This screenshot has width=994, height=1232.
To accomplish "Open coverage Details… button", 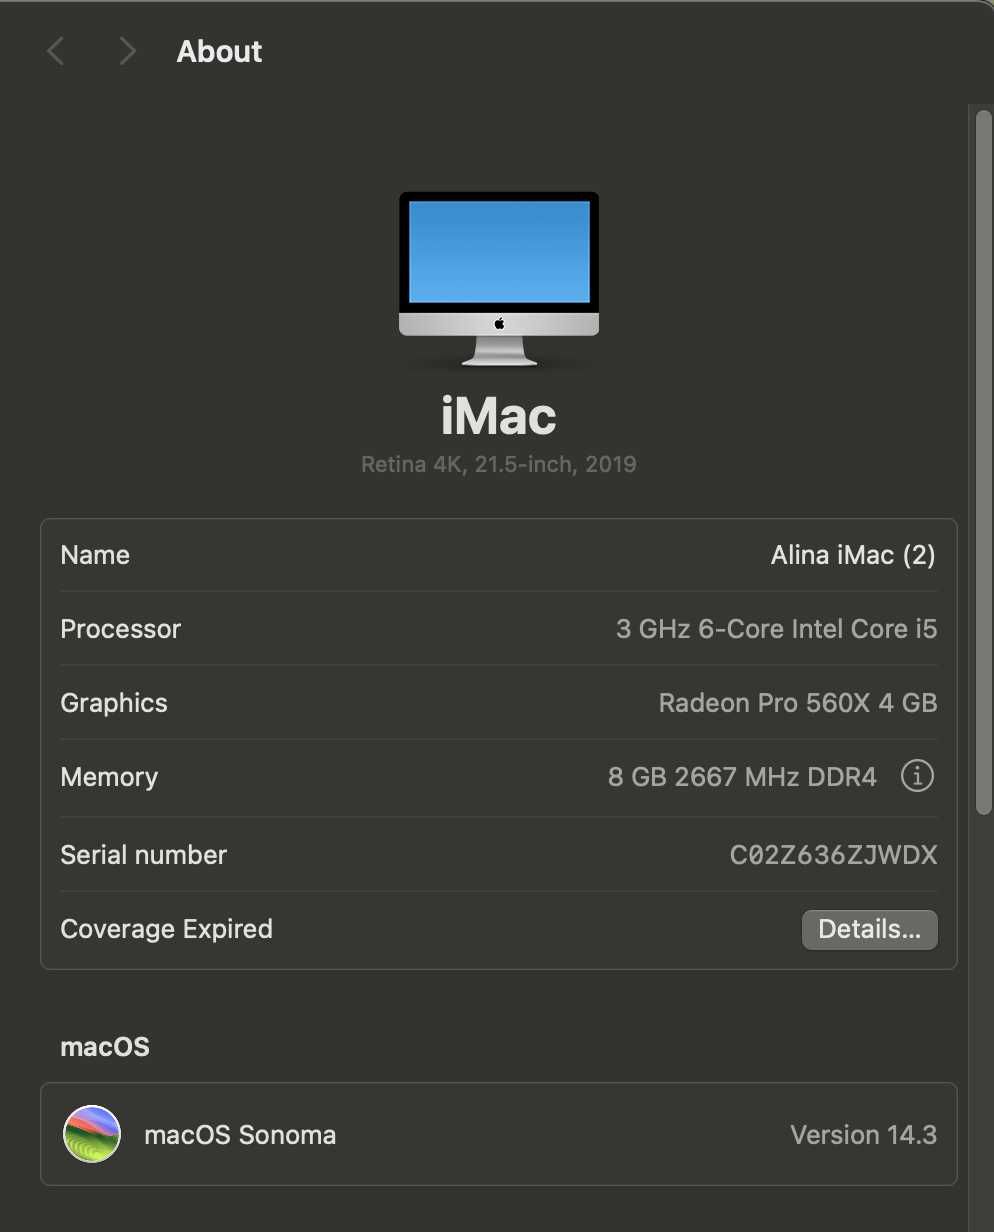I will point(869,929).
